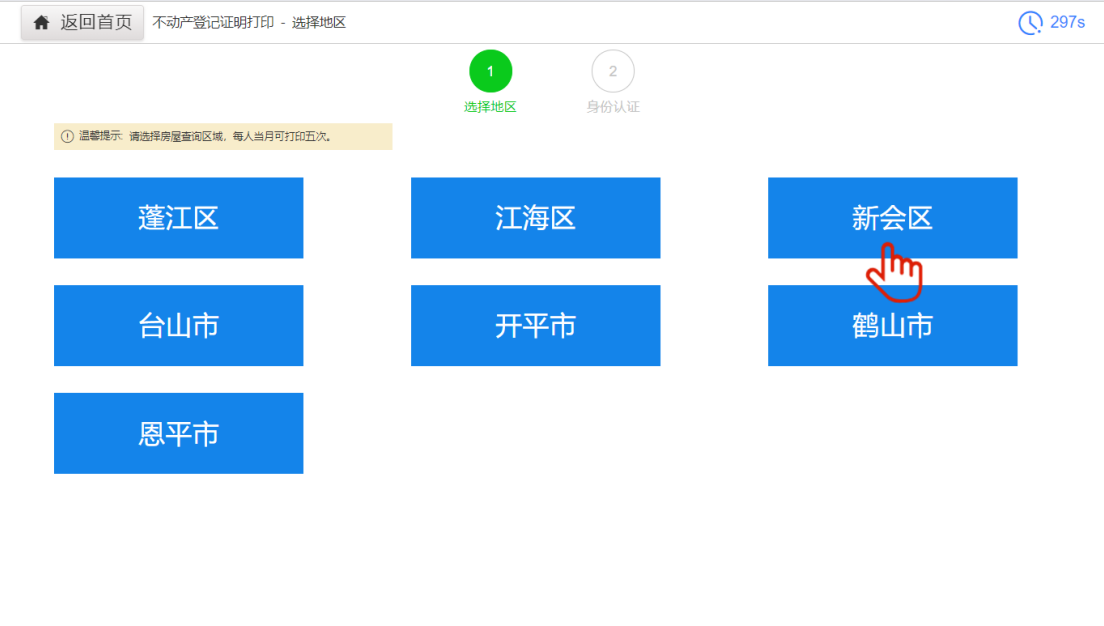Click the 选择地区 step label
Image resolution: width=1104 pixels, height=626 pixels.
(x=490, y=104)
